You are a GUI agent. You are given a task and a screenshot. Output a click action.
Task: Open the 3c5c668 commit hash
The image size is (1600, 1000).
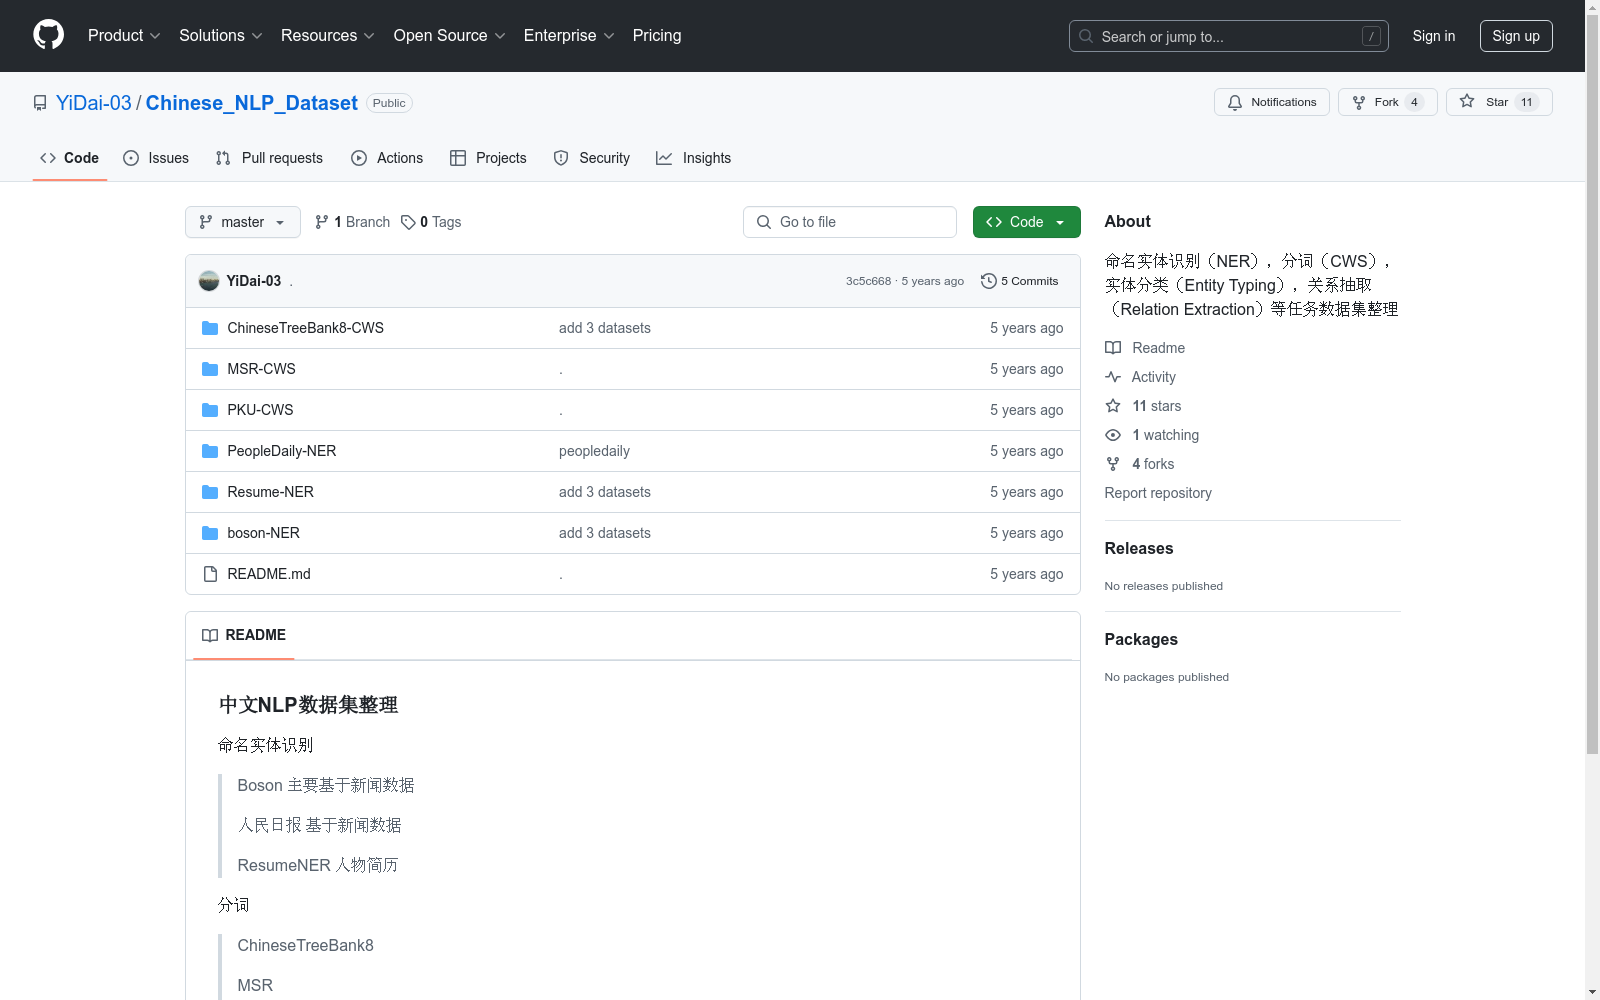868,281
